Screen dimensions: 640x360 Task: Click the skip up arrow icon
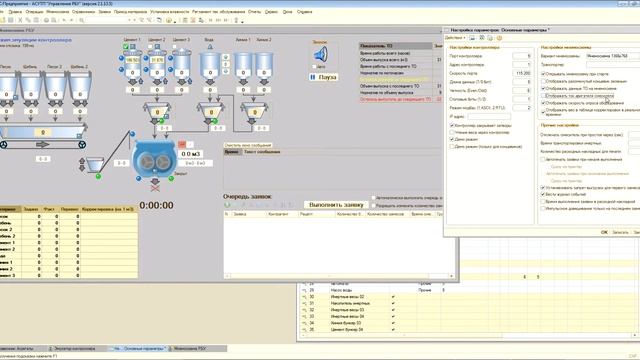point(82,161)
